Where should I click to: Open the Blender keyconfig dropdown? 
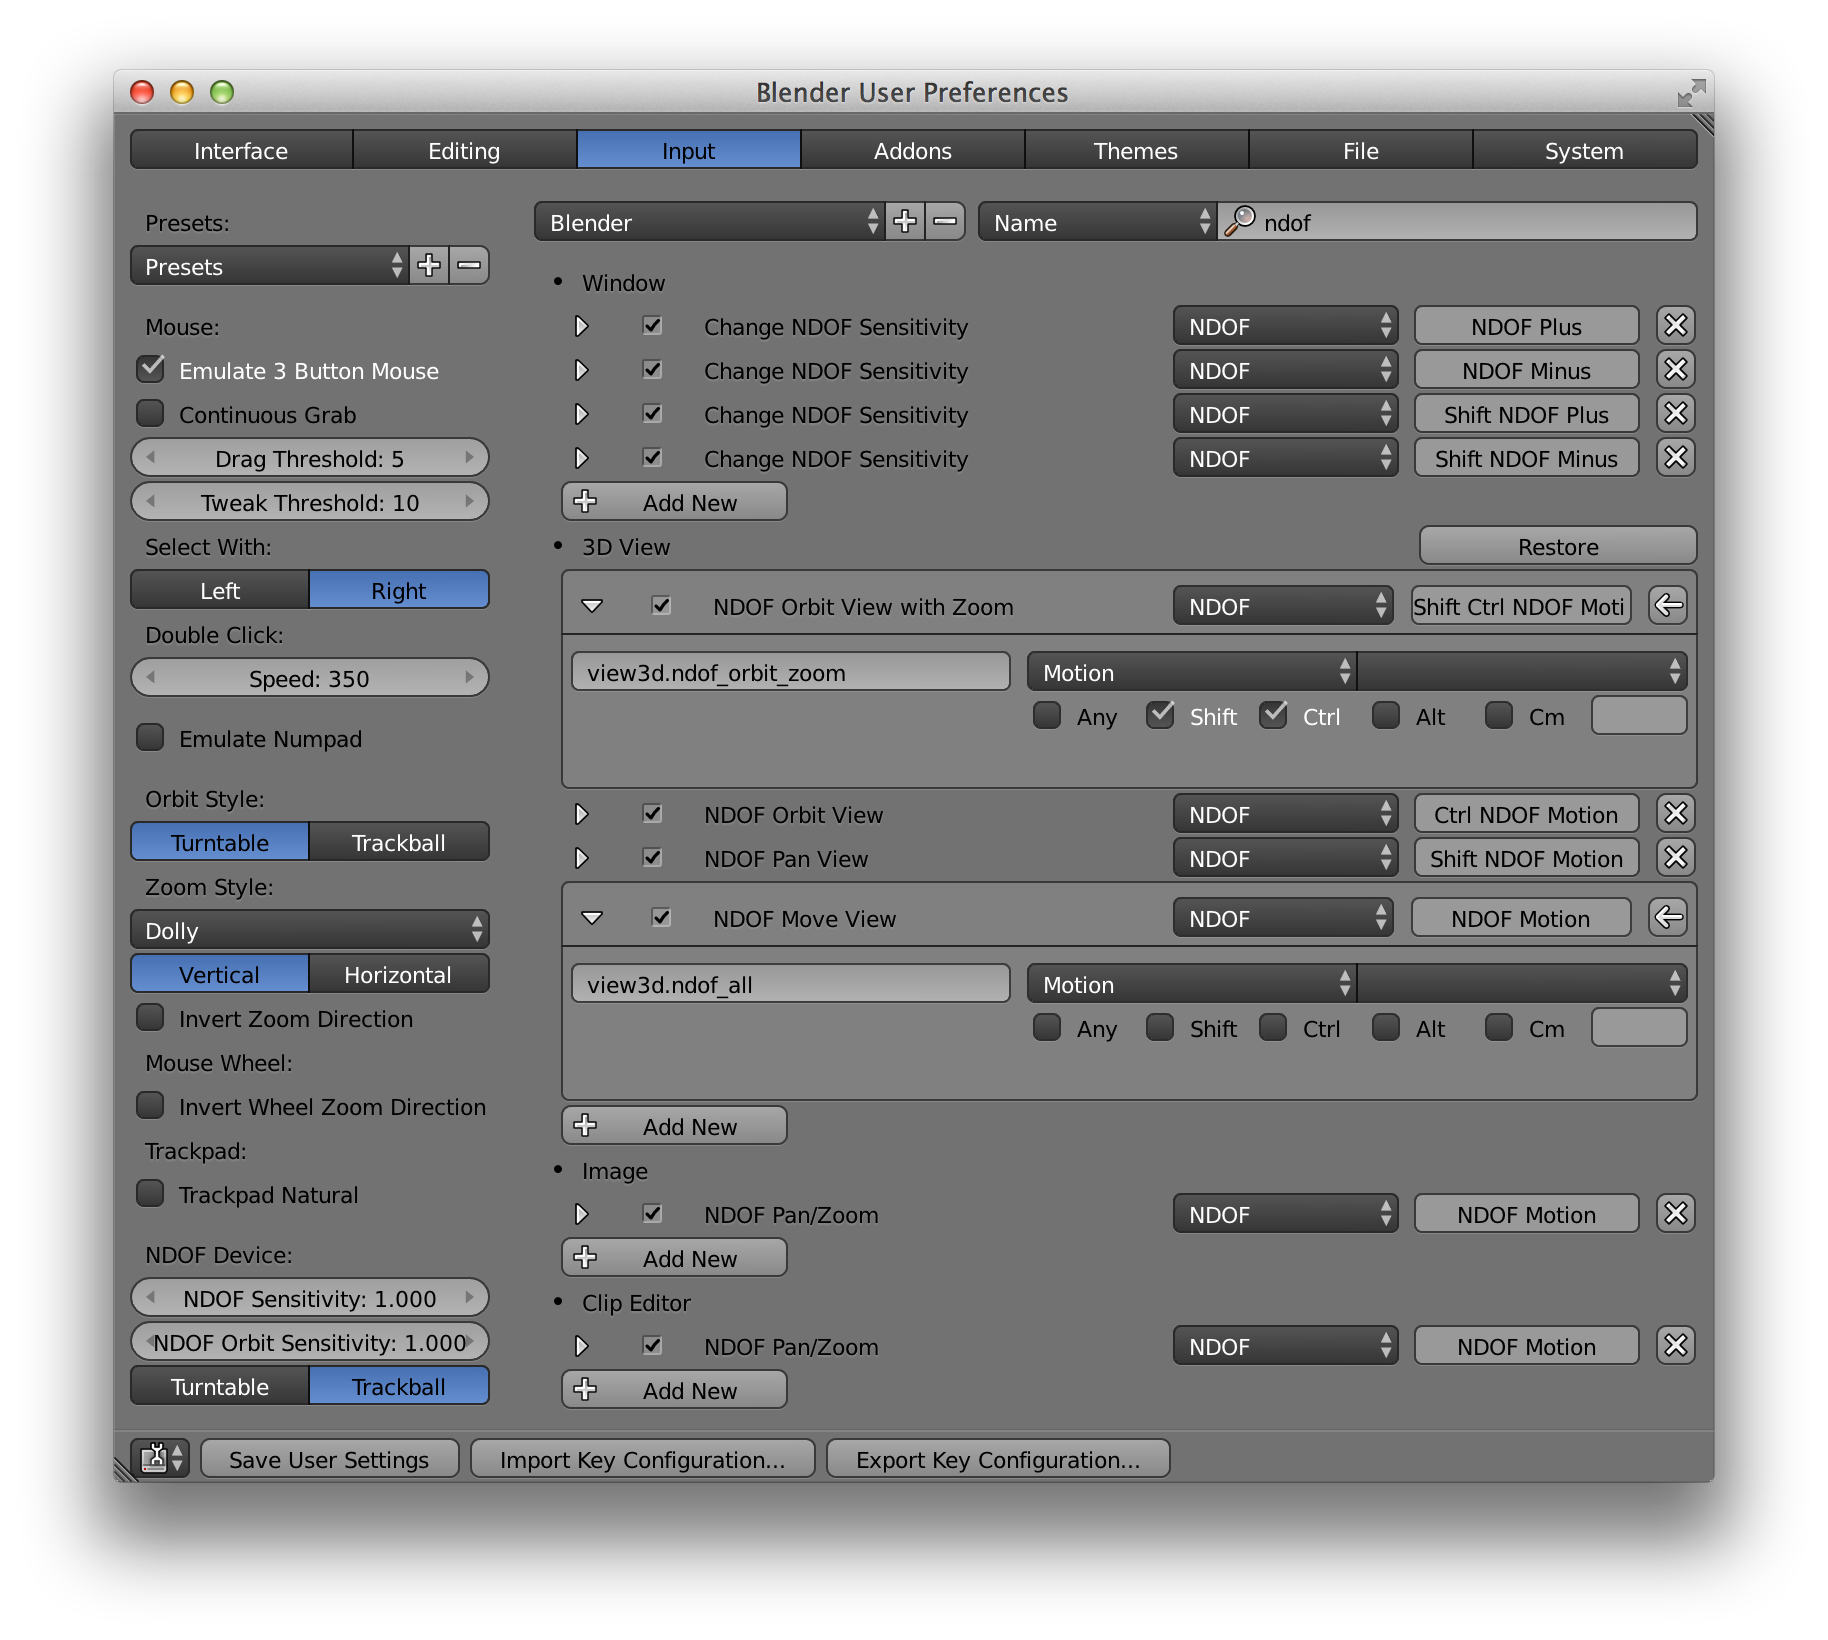[x=709, y=222]
